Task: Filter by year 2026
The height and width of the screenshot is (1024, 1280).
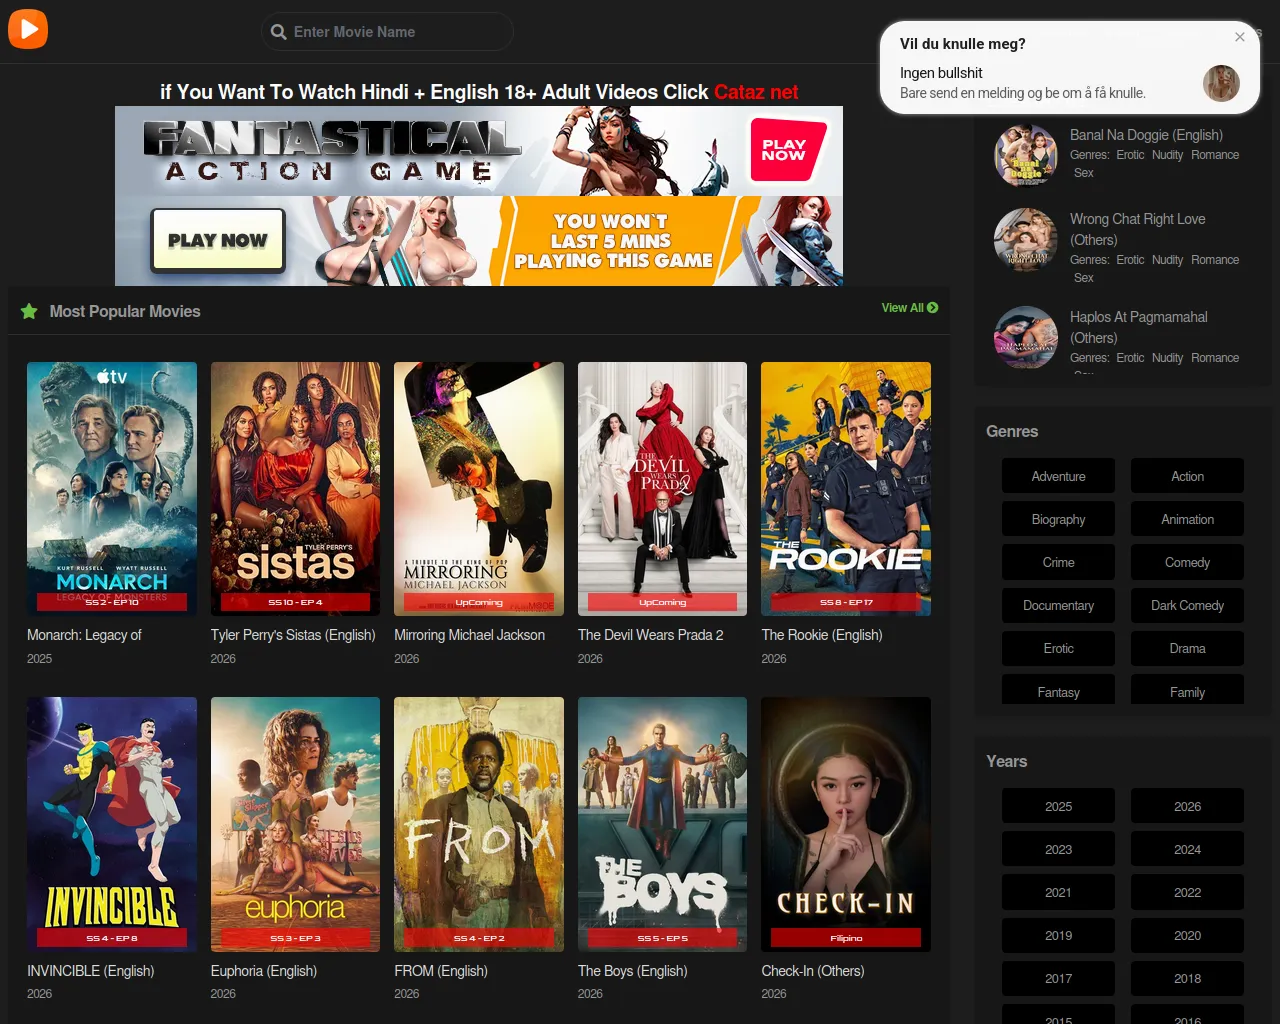Action: pos(1187,806)
